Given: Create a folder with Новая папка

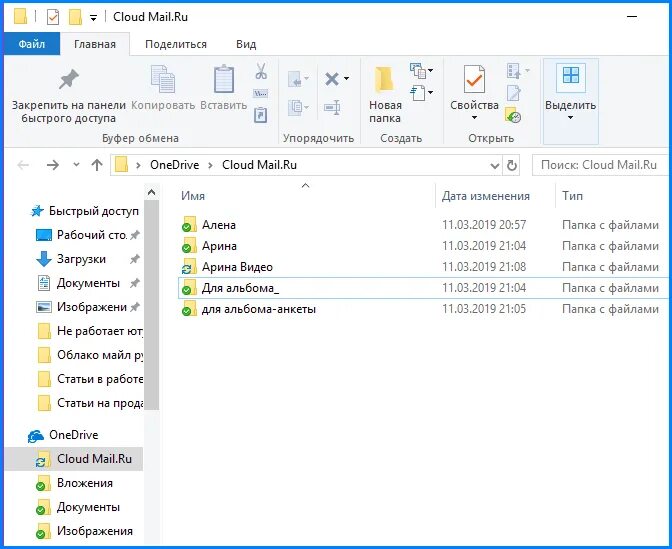Looking at the screenshot, I should coord(385,95).
